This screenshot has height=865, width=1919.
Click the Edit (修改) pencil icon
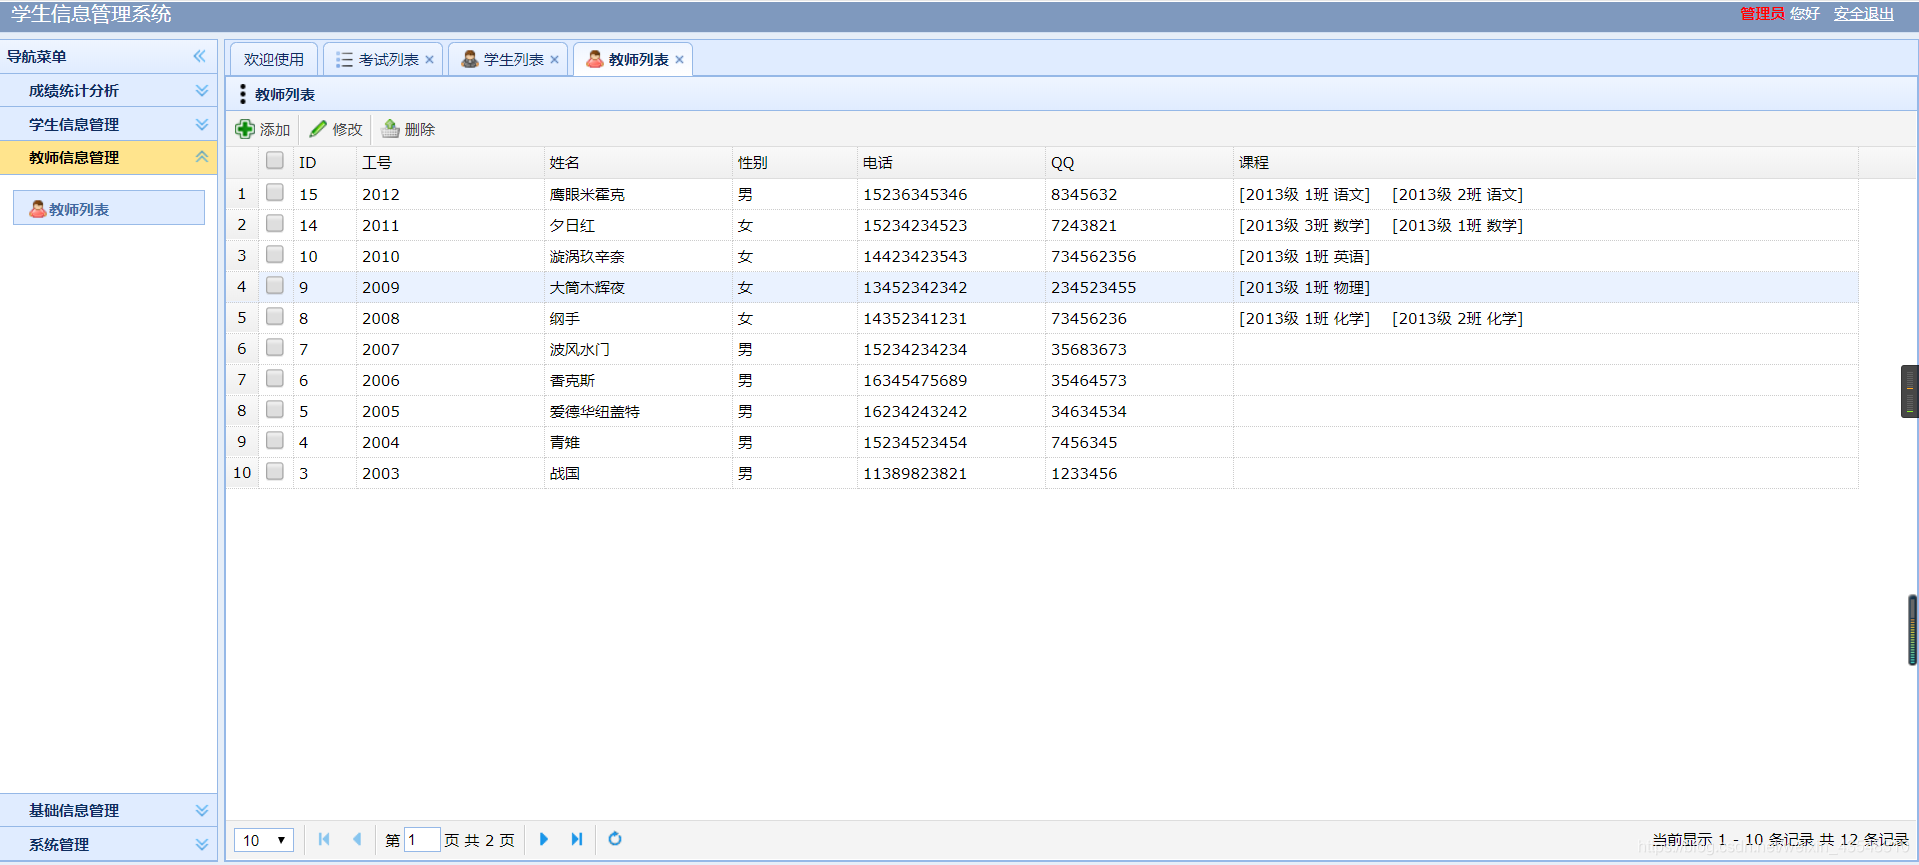(318, 129)
